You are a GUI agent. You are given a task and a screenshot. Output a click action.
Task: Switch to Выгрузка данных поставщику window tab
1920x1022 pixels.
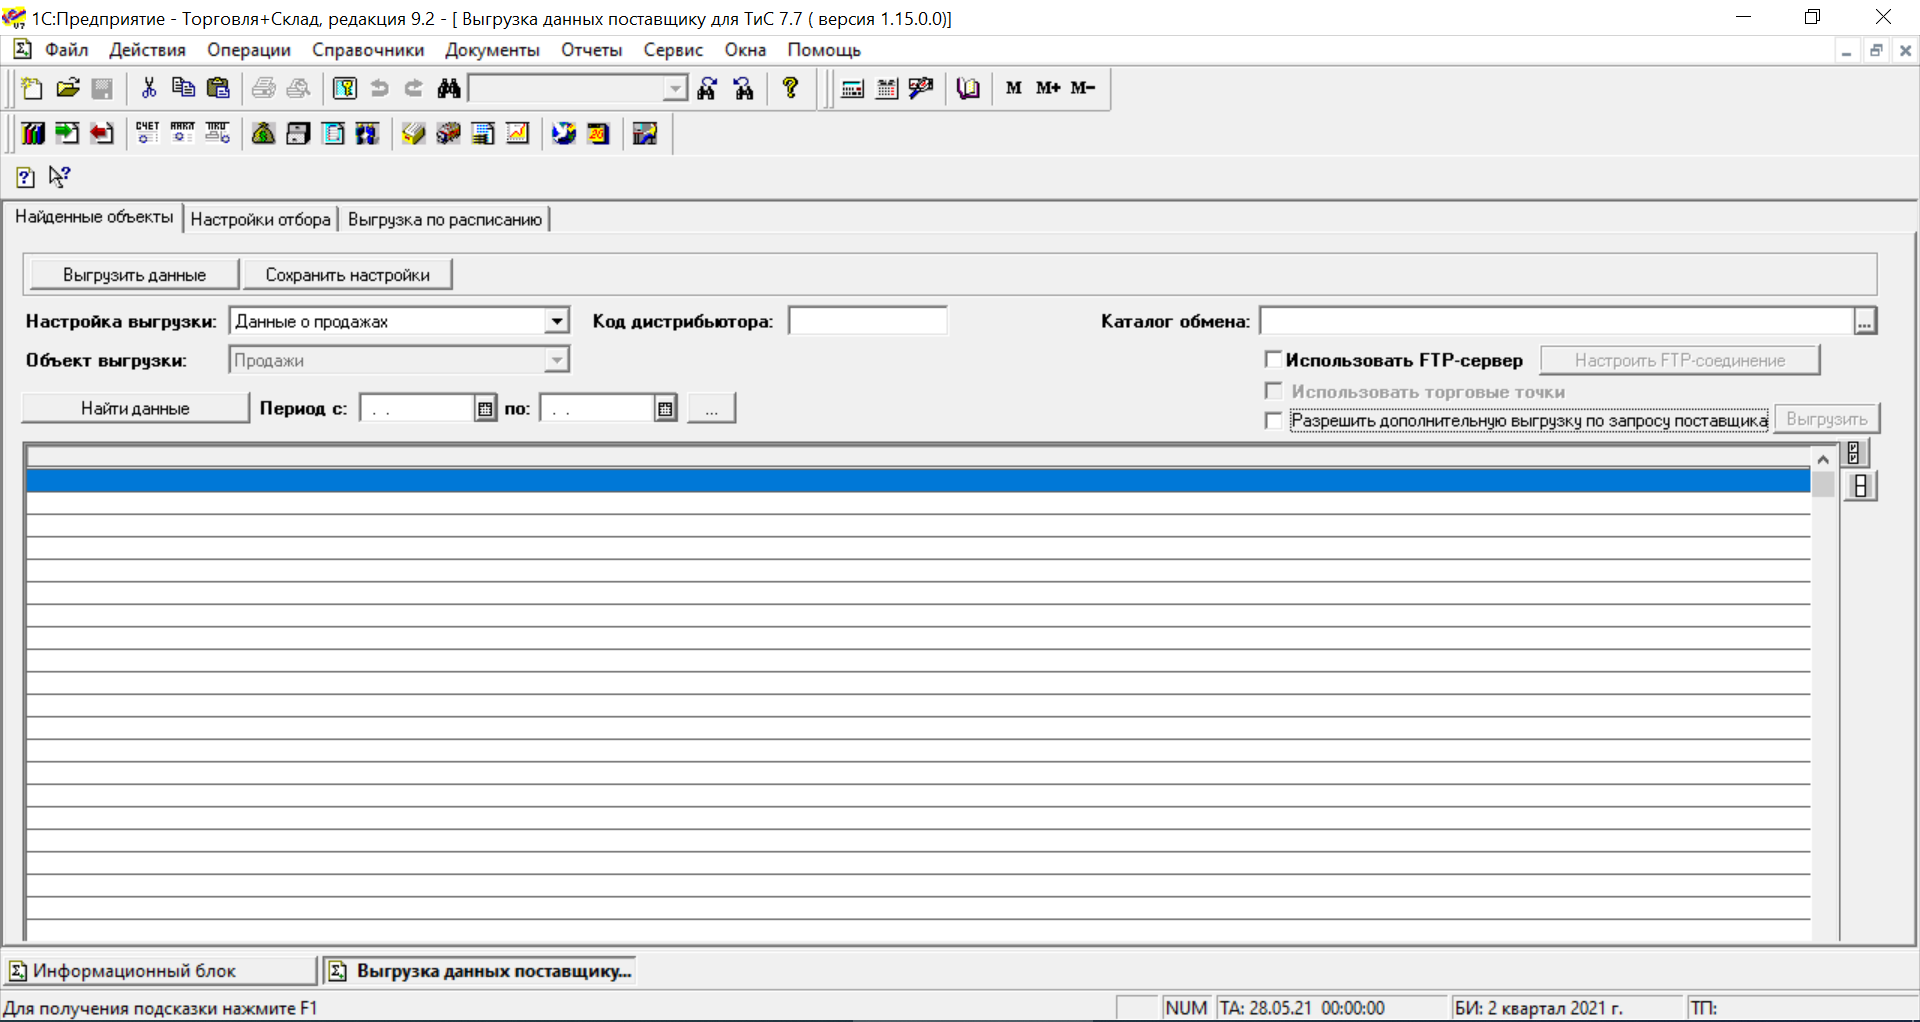click(480, 971)
